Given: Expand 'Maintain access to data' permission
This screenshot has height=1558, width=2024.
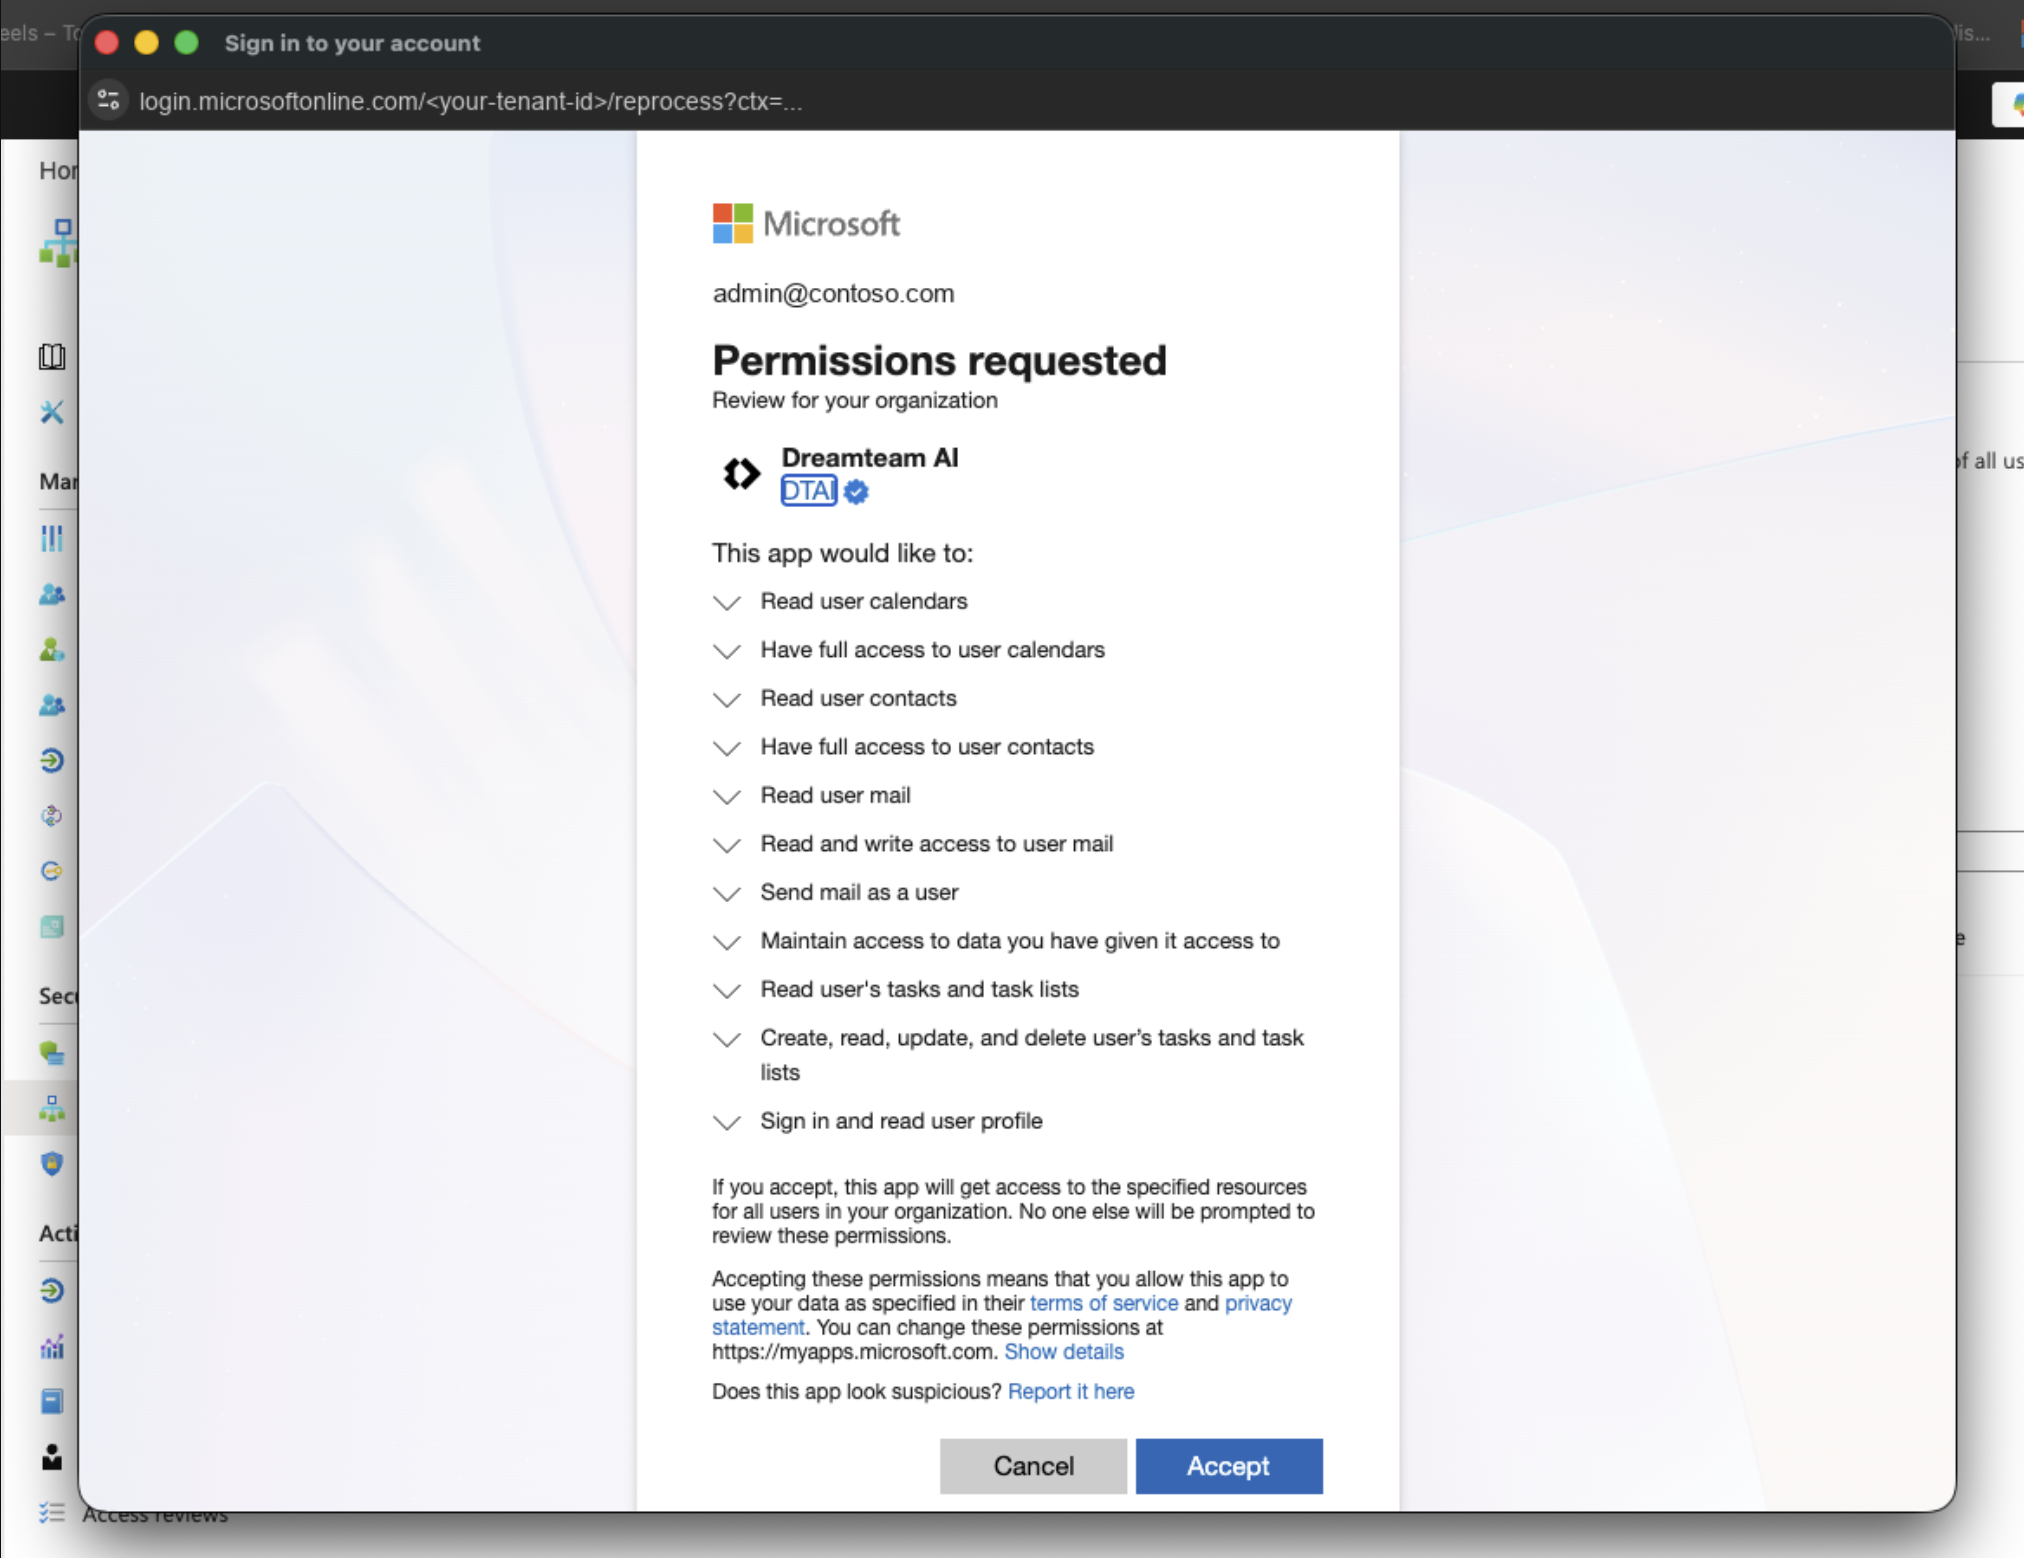Looking at the screenshot, I should click(x=727, y=942).
